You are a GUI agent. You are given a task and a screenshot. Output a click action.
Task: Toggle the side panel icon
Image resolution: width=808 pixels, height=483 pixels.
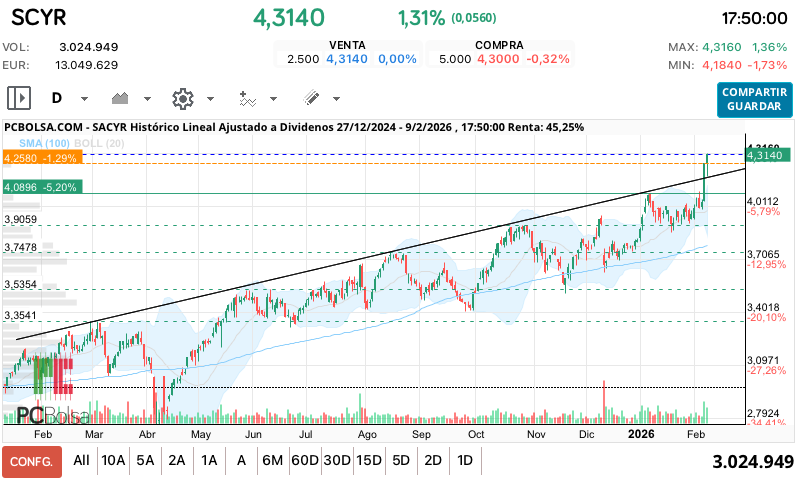(x=19, y=98)
